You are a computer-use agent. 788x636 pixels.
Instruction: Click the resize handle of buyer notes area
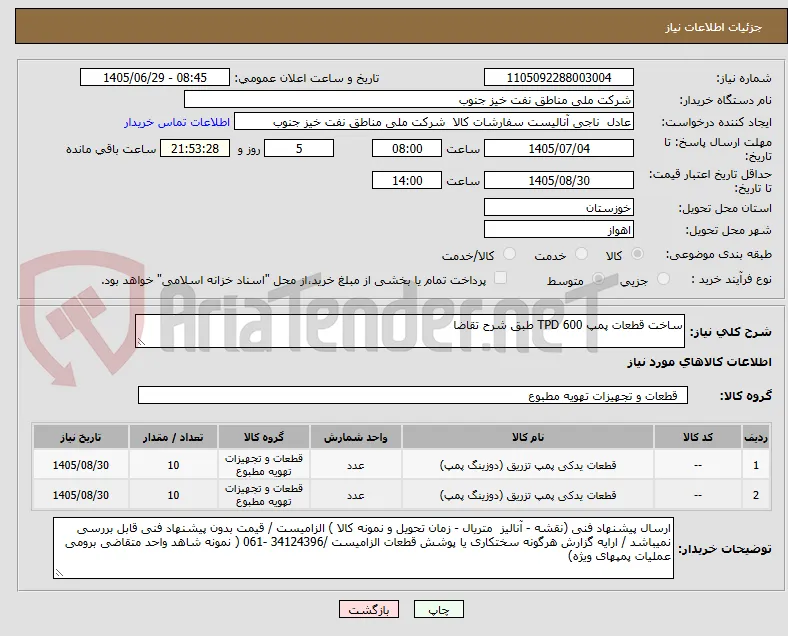click(59, 573)
